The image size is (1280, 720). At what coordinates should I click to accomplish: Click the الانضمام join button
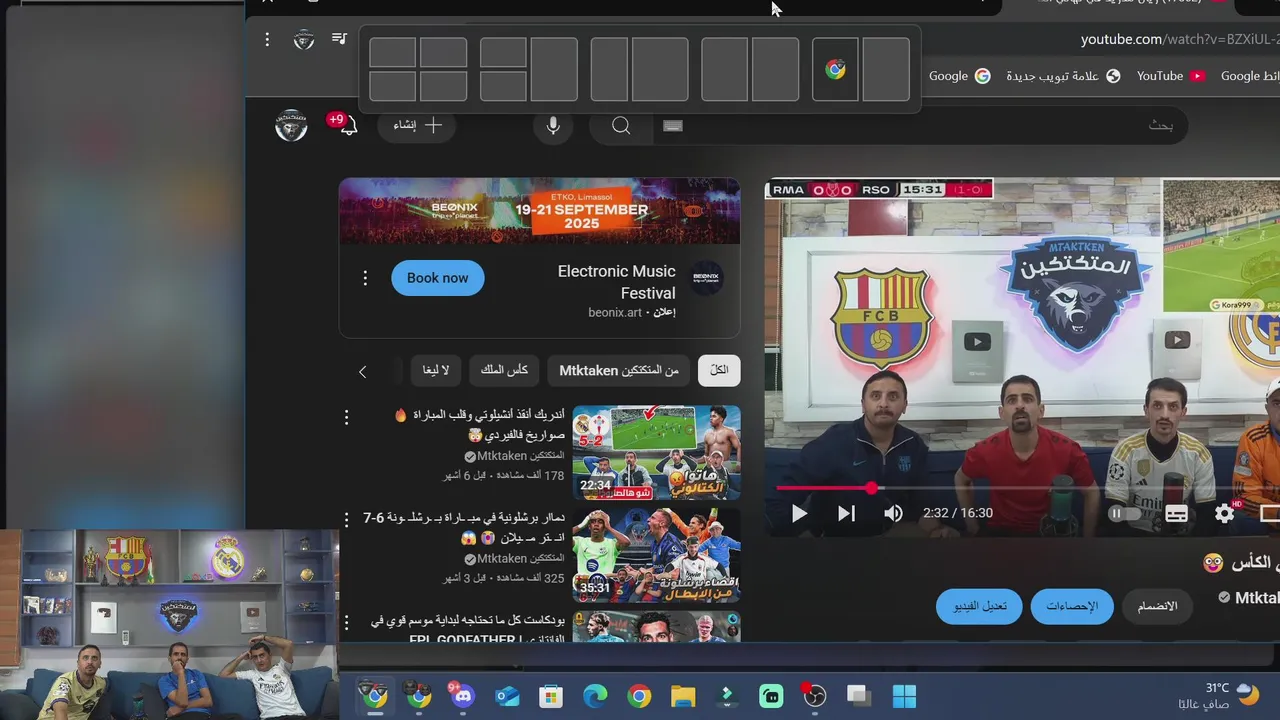point(1157,606)
